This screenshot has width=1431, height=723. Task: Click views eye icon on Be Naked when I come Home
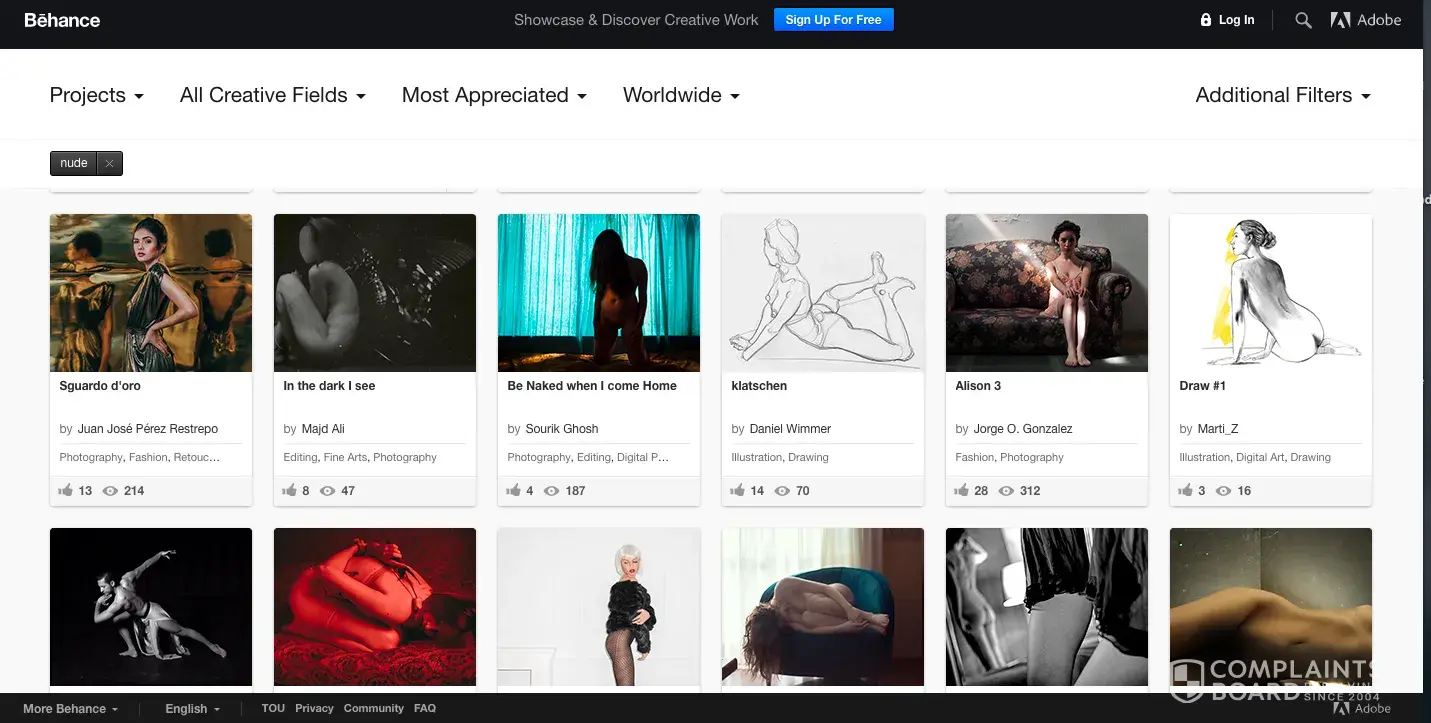pyautogui.click(x=551, y=491)
